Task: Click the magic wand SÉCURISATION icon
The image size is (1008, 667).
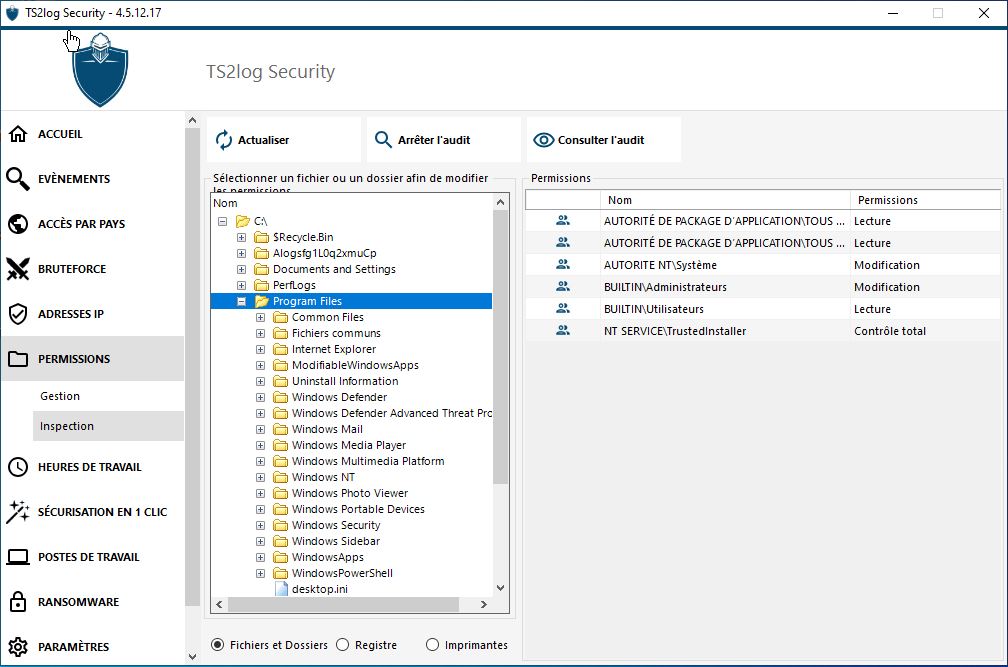Action: 18,511
